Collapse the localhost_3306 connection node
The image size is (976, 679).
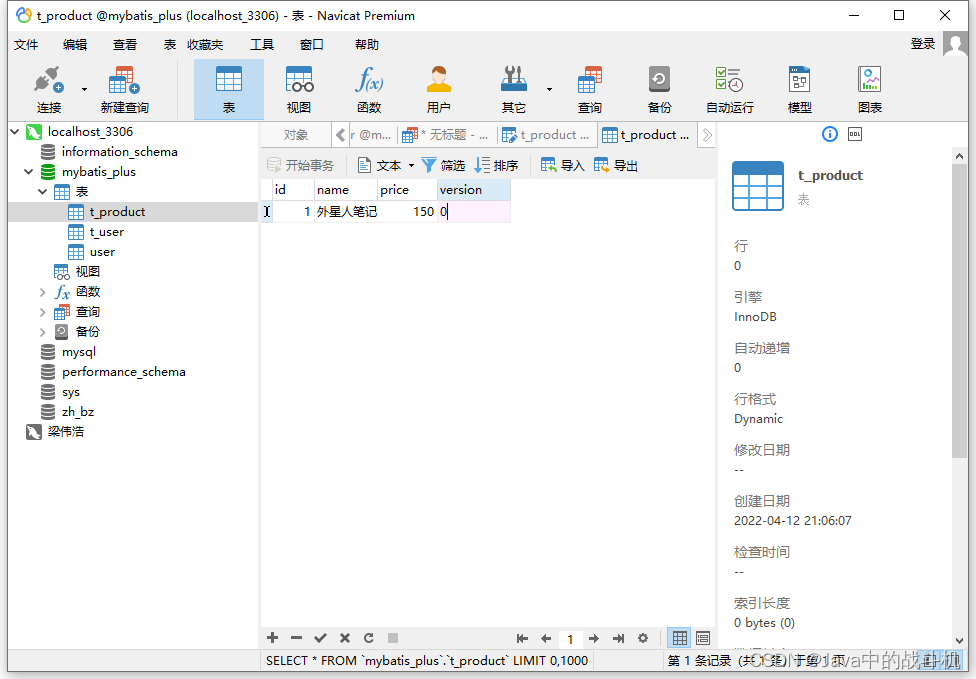(x=15, y=132)
